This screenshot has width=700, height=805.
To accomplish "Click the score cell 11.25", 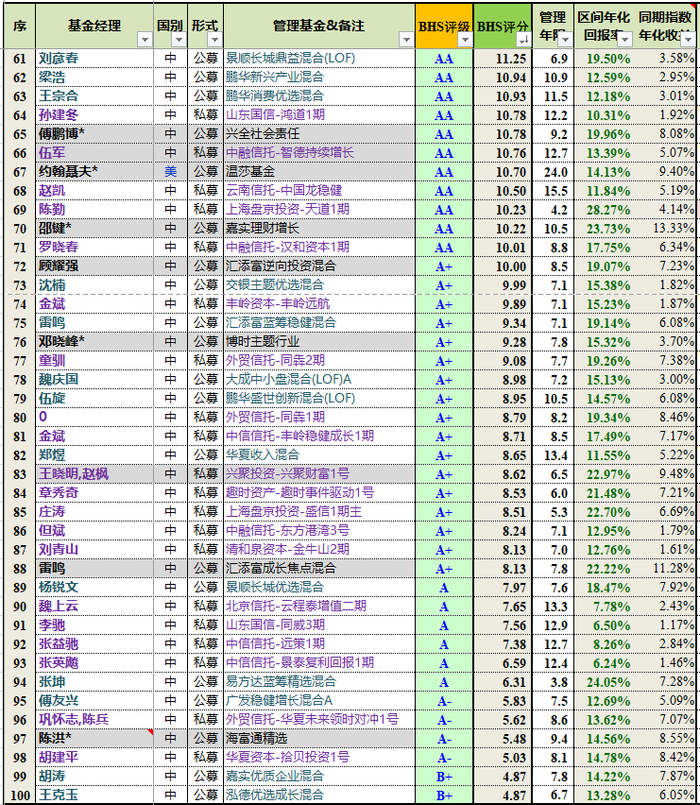I will pyautogui.click(x=503, y=59).
